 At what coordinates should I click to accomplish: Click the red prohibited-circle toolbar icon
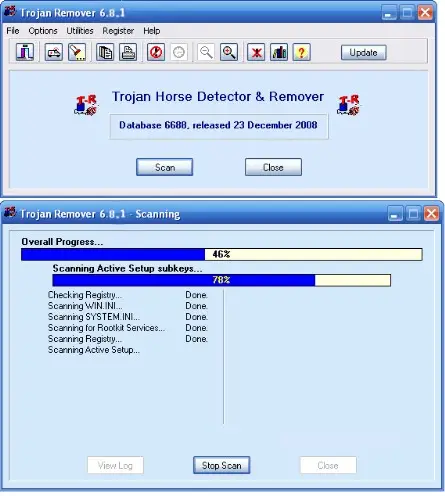coord(156,52)
